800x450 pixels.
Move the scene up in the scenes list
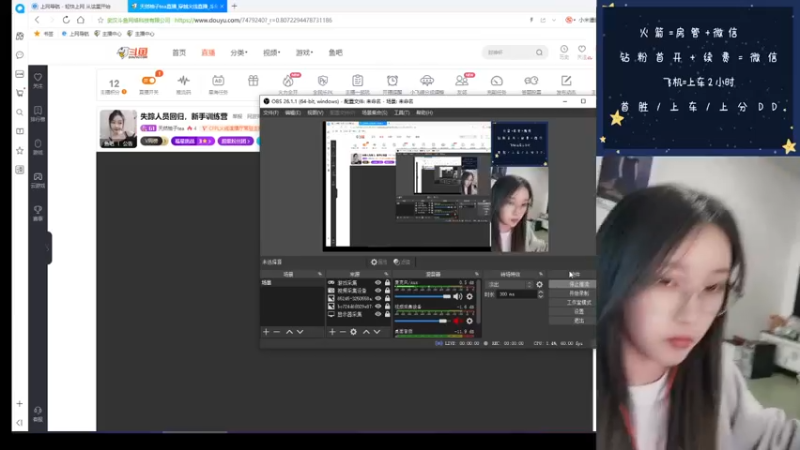pyautogui.click(x=289, y=332)
